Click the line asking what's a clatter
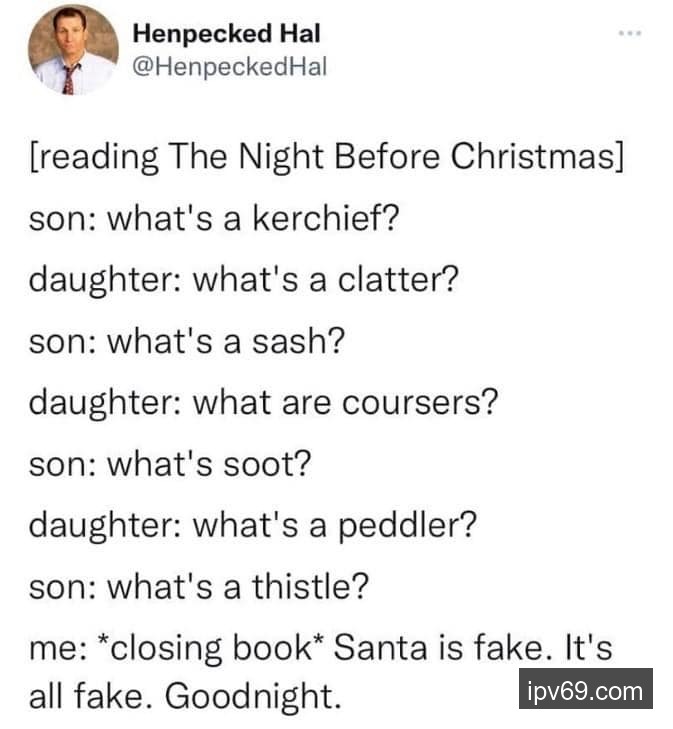The height and width of the screenshot is (729, 673). coord(243,279)
